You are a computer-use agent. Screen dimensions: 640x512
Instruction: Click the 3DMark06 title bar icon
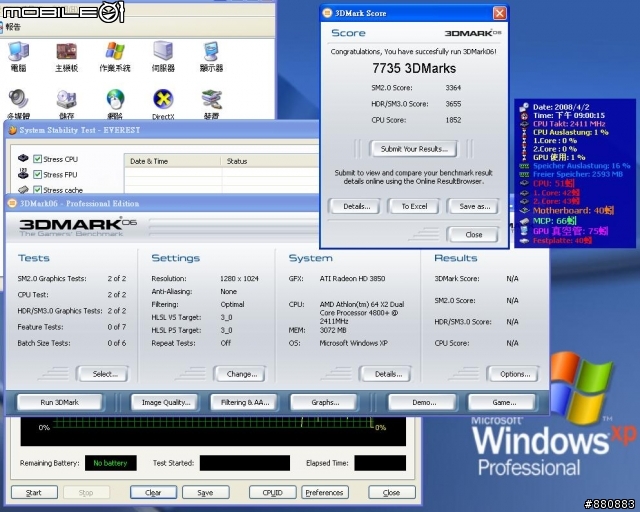[x=12, y=203]
